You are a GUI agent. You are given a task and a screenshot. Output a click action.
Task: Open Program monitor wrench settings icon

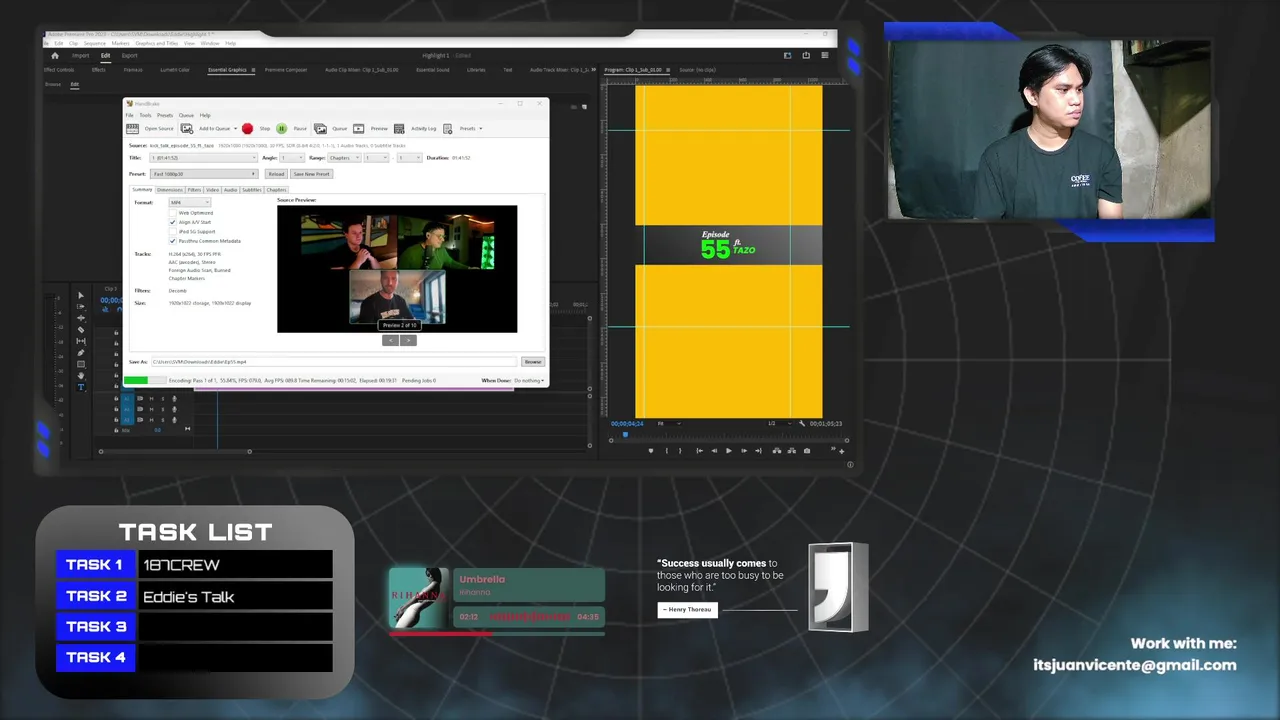click(x=802, y=423)
